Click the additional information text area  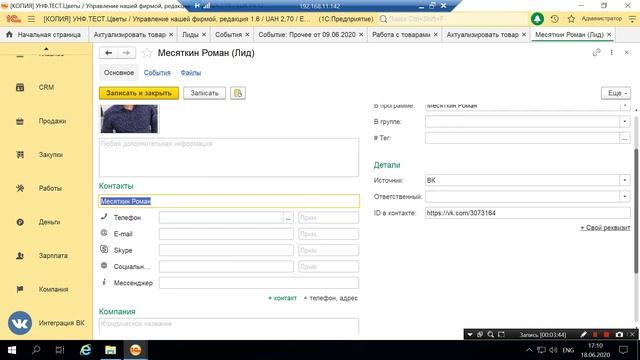pyautogui.click(x=229, y=157)
